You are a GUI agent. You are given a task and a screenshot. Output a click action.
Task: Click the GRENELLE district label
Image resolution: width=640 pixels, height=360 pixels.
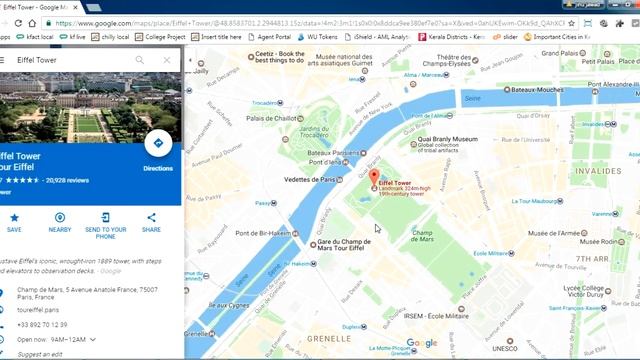[x=329, y=339]
